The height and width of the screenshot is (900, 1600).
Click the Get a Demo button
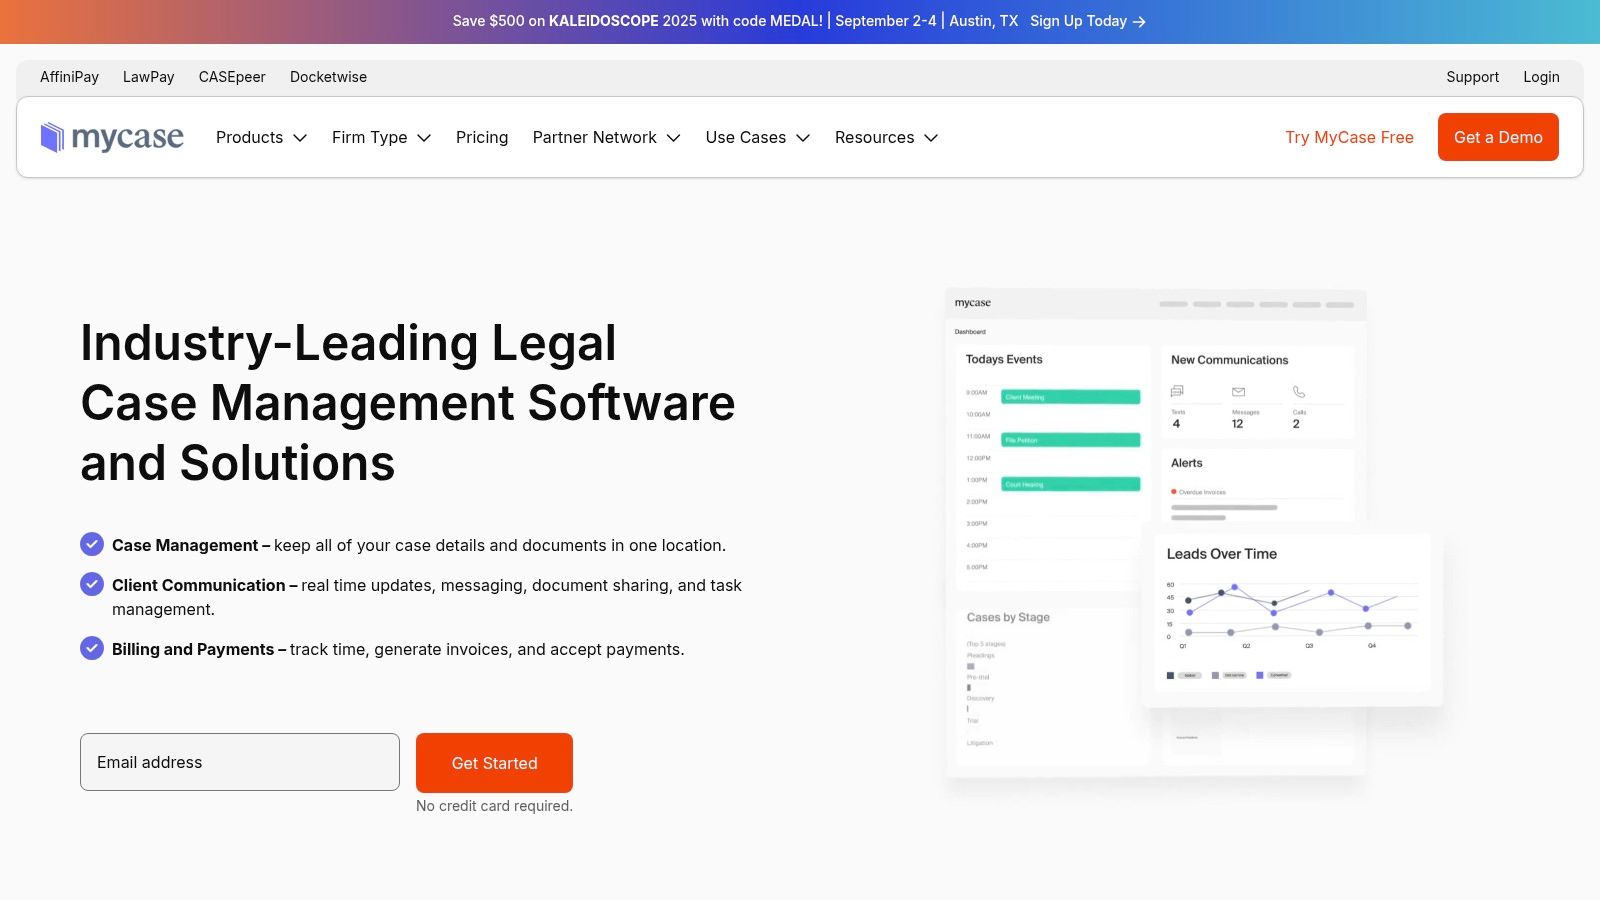[x=1498, y=137]
